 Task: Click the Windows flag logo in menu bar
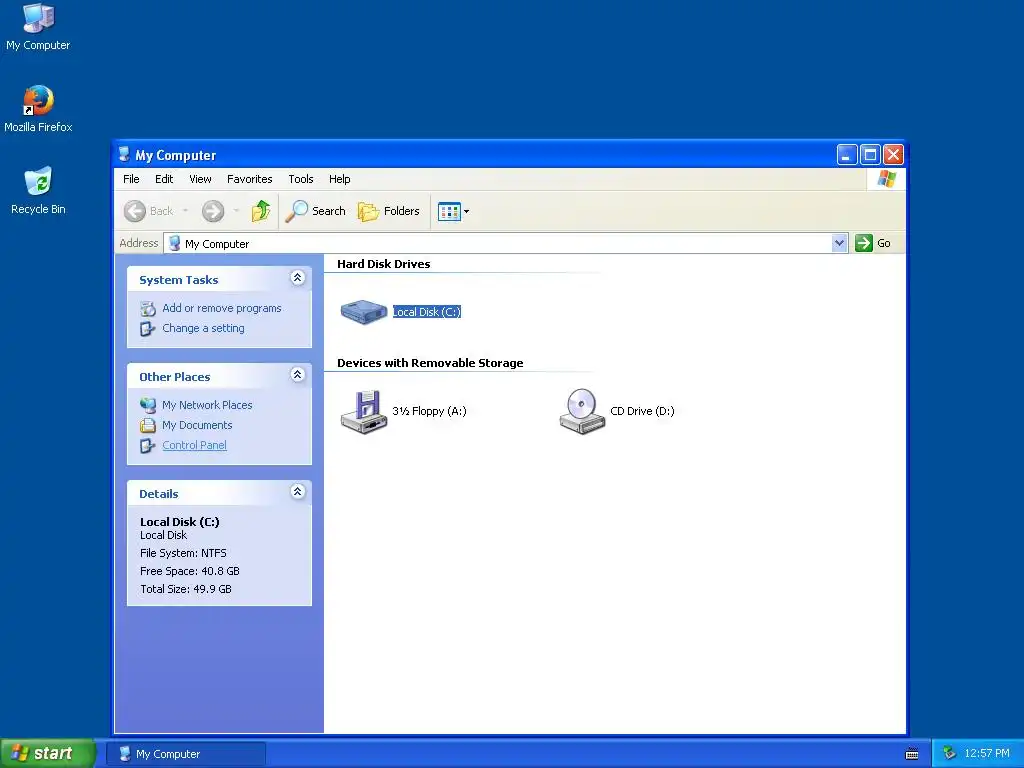coord(887,178)
